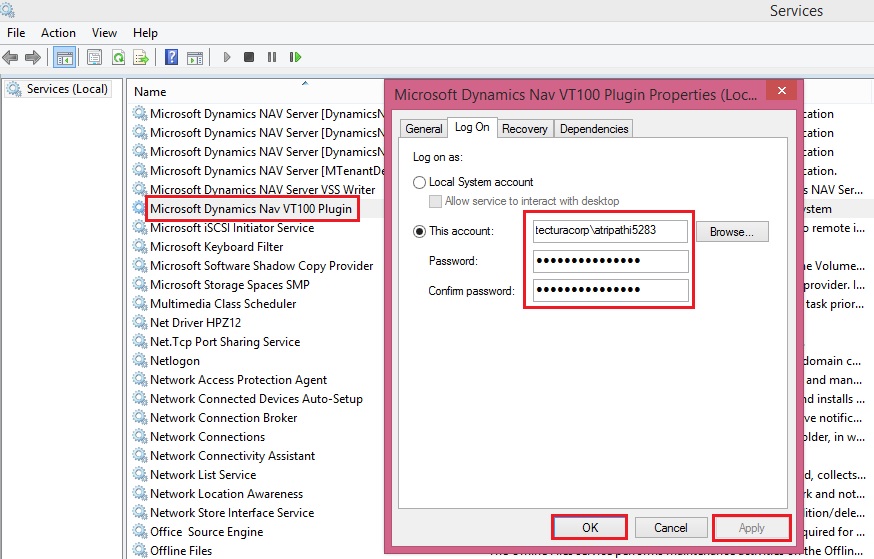Click the Stop Service toolbar icon
The image size is (874, 559).
click(249, 57)
